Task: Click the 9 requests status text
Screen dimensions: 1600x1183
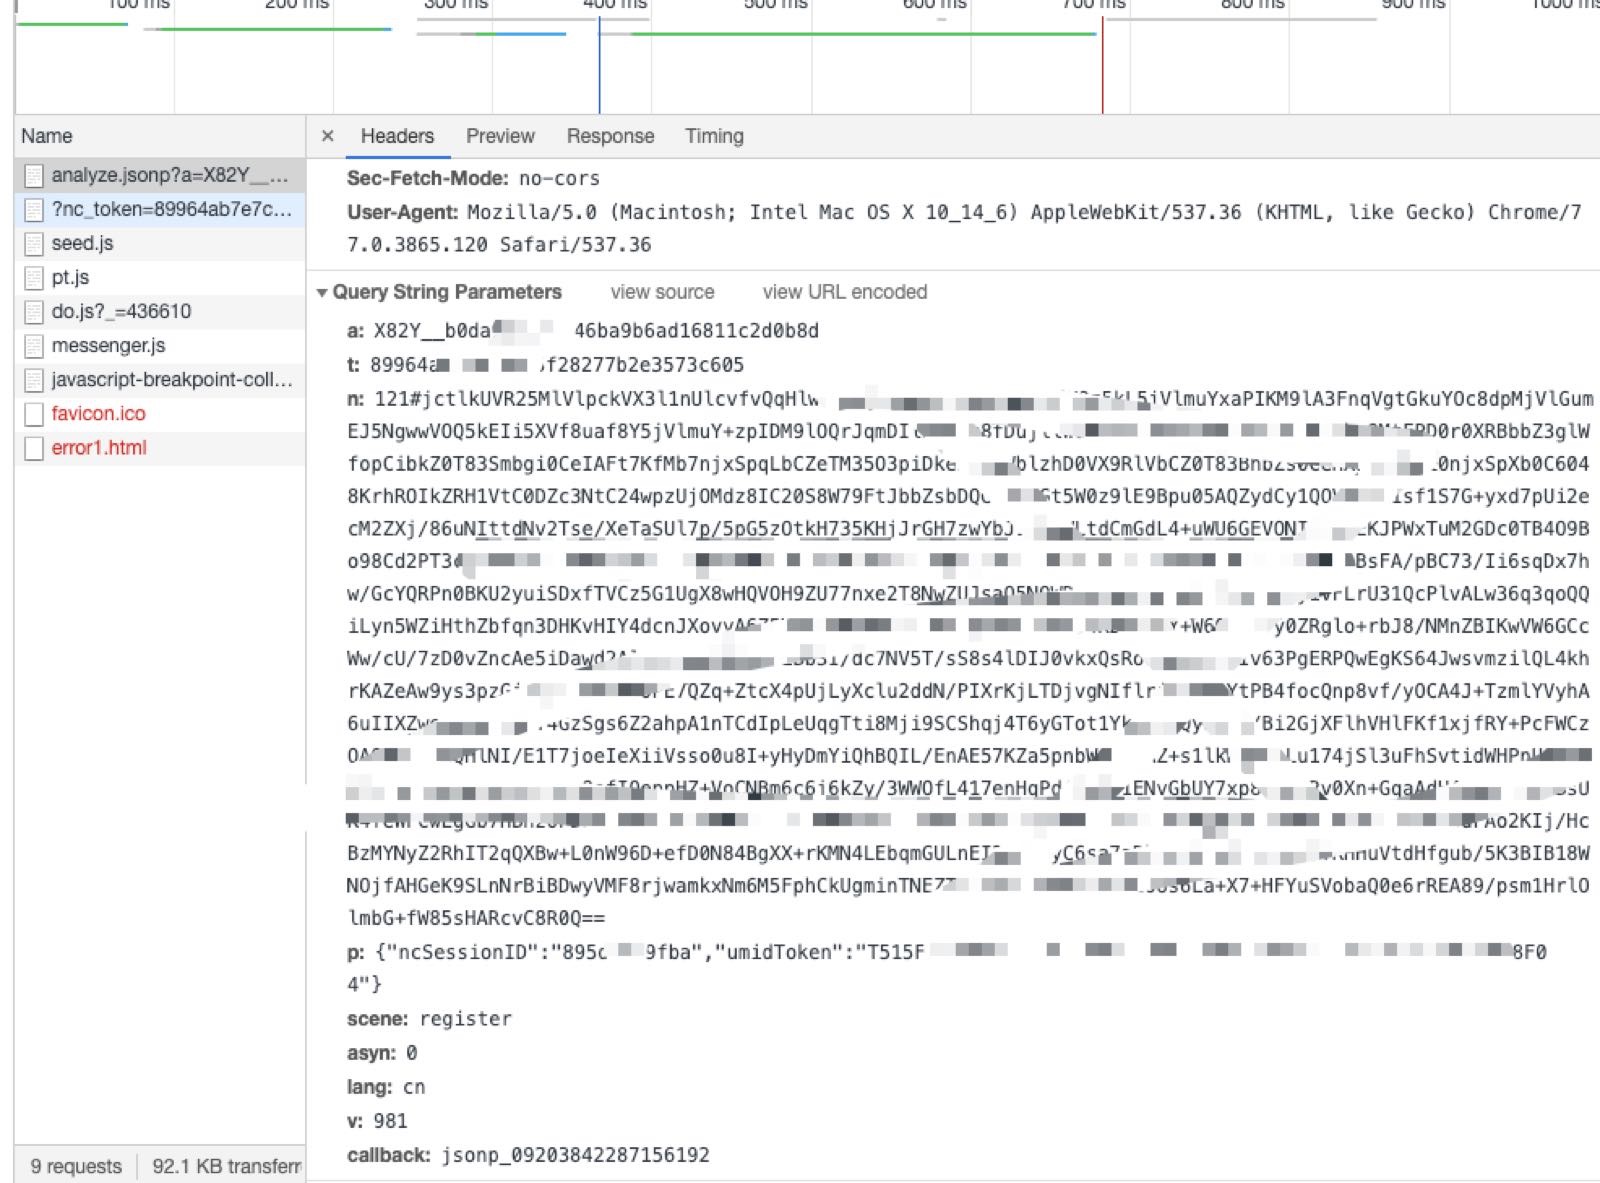Action: pyautogui.click(x=76, y=1166)
